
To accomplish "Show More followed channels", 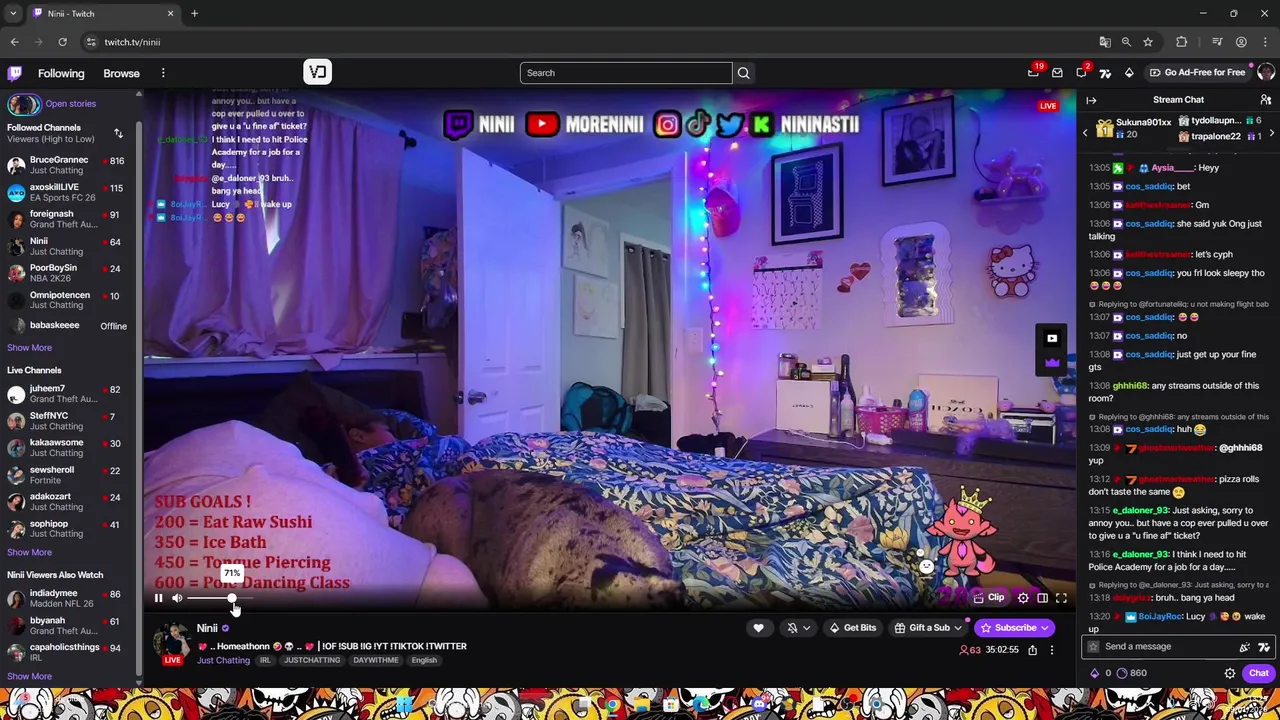I will [29, 348].
